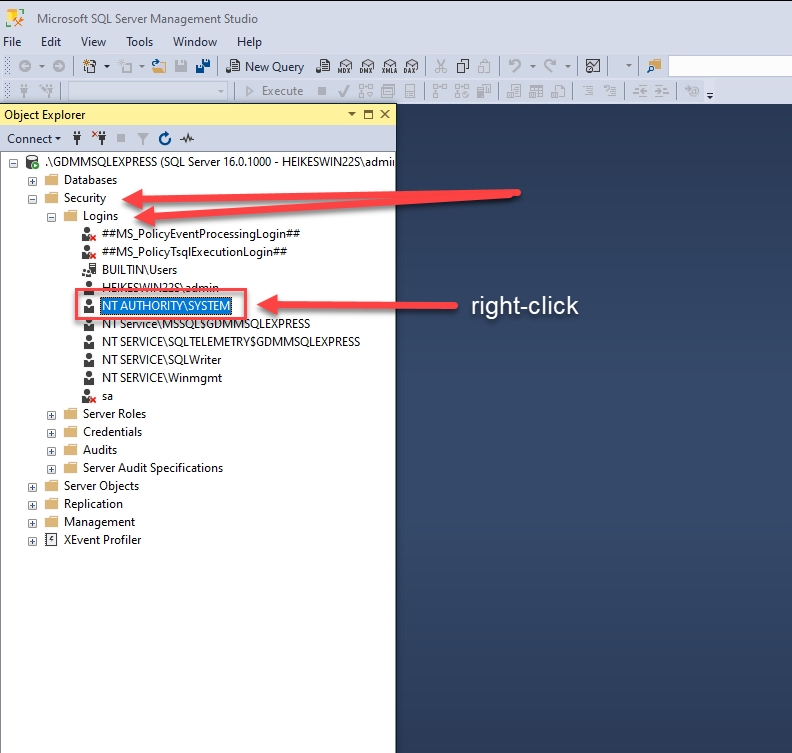Open a New Query window
Image resolution: width=792 pixels, height=753 pixels.
[265, 67]
